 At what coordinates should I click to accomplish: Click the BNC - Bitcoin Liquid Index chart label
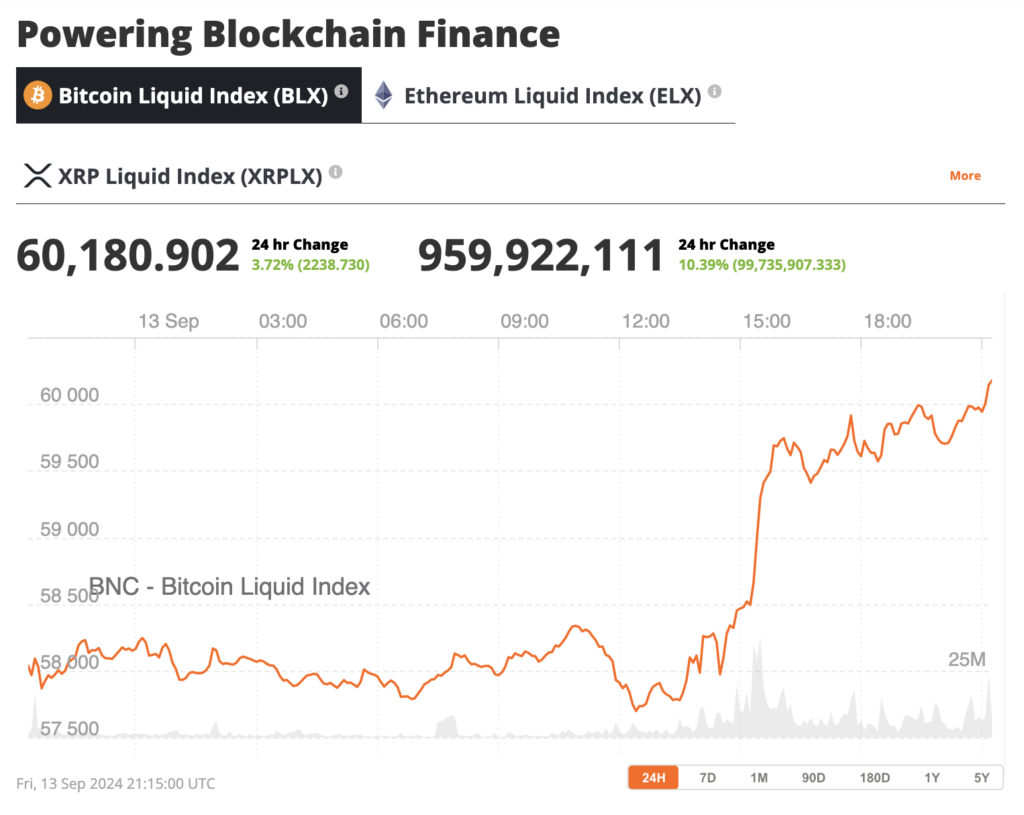pos(230,587)
